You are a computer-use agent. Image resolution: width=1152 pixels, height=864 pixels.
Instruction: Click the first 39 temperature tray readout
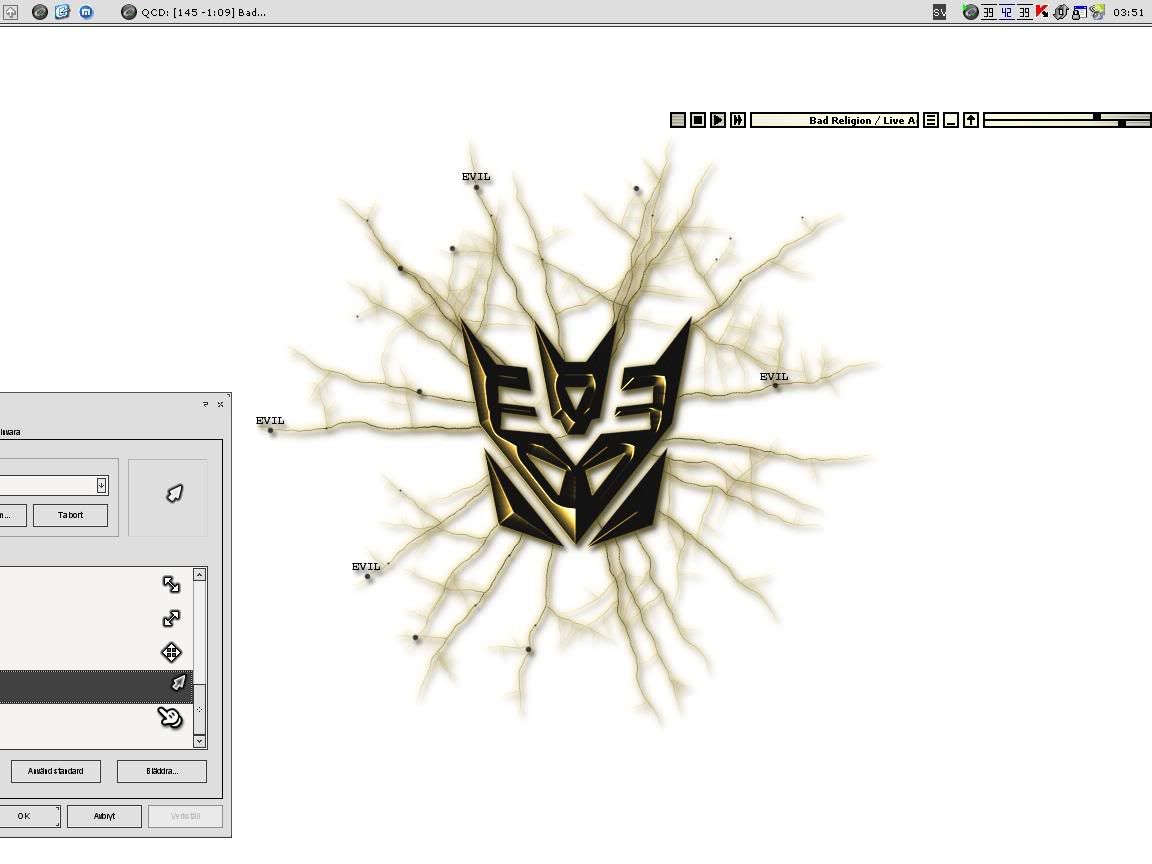988,12
